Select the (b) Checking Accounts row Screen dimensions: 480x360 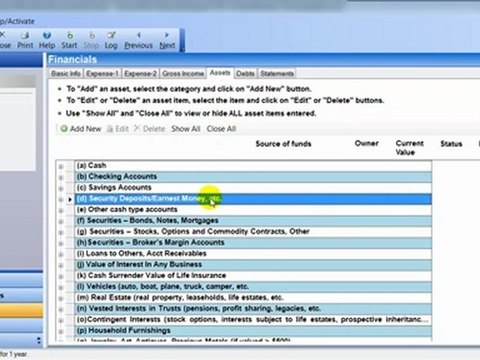[x=253, y=177]
